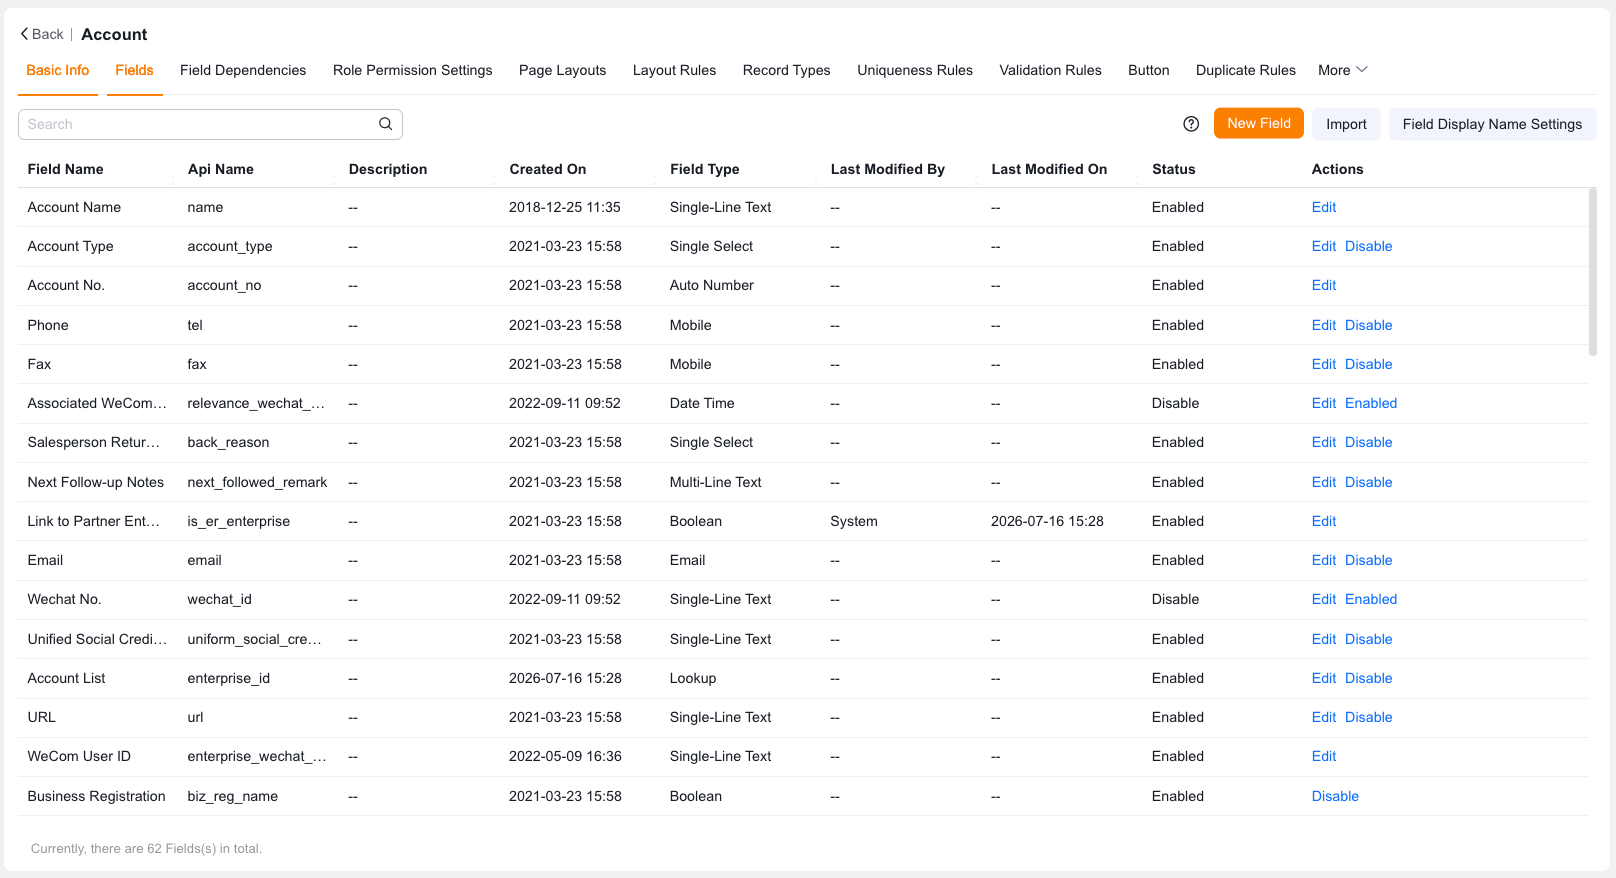Click the search magnifier icon
The width and height of the screenshot is (1616, 878).
click(385, 124)
